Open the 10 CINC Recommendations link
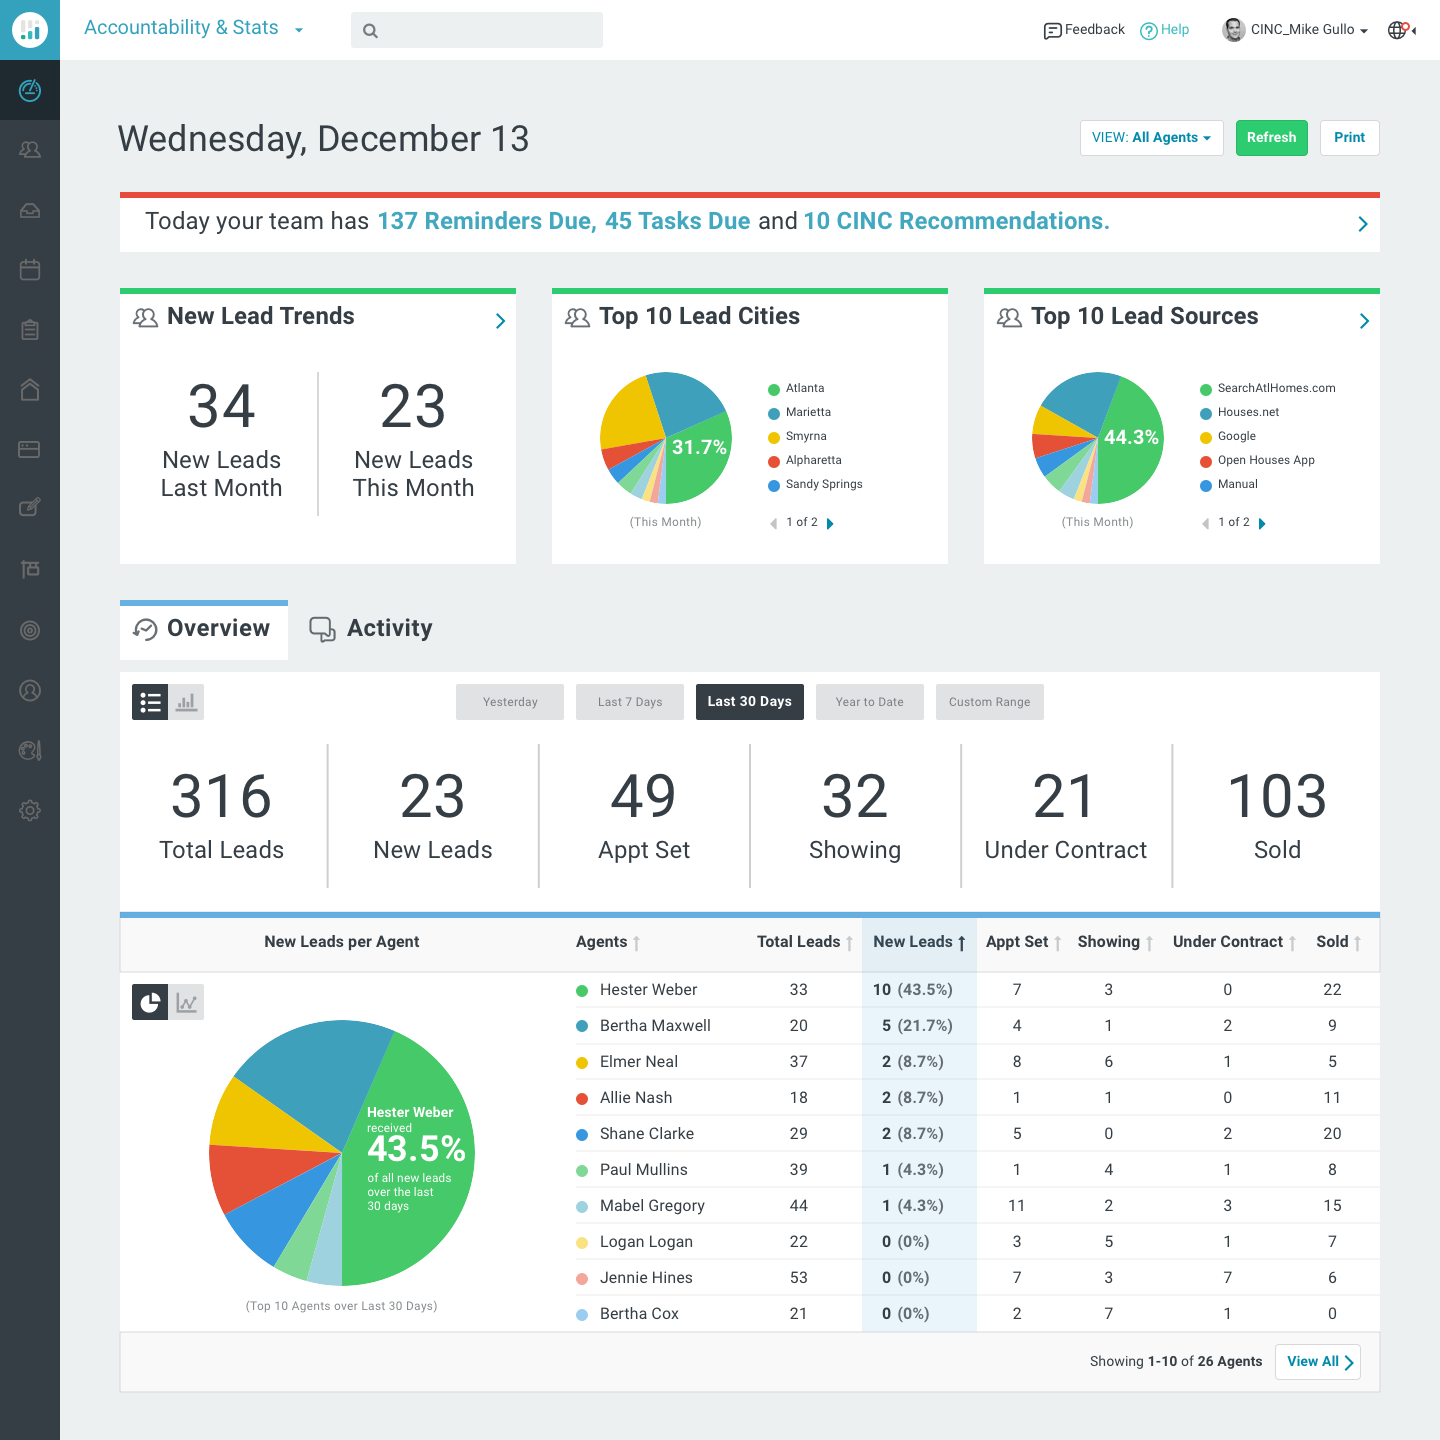This screenshot has height=1440, width=1440. point(956,221)
